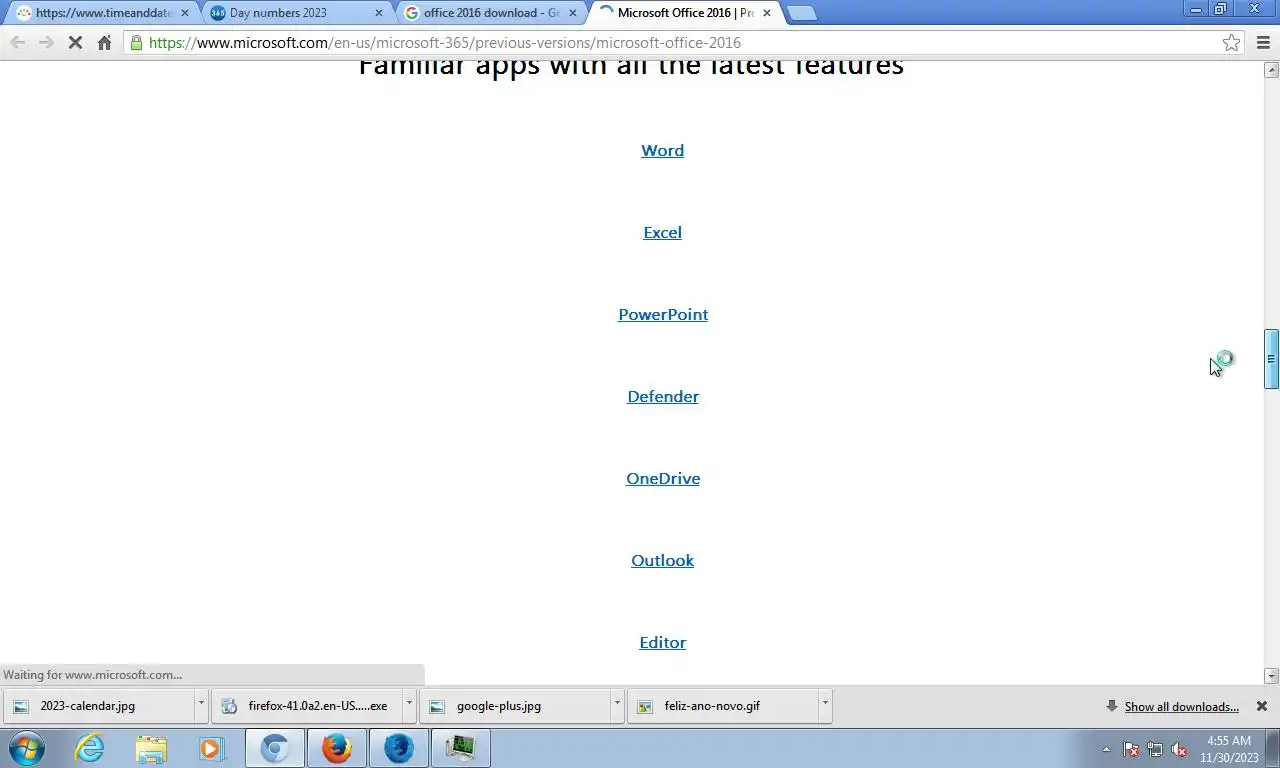1280x768 pixels.
Task: Click the green padlock security icon
Action: pyautogui.click(x=136, y=42)
